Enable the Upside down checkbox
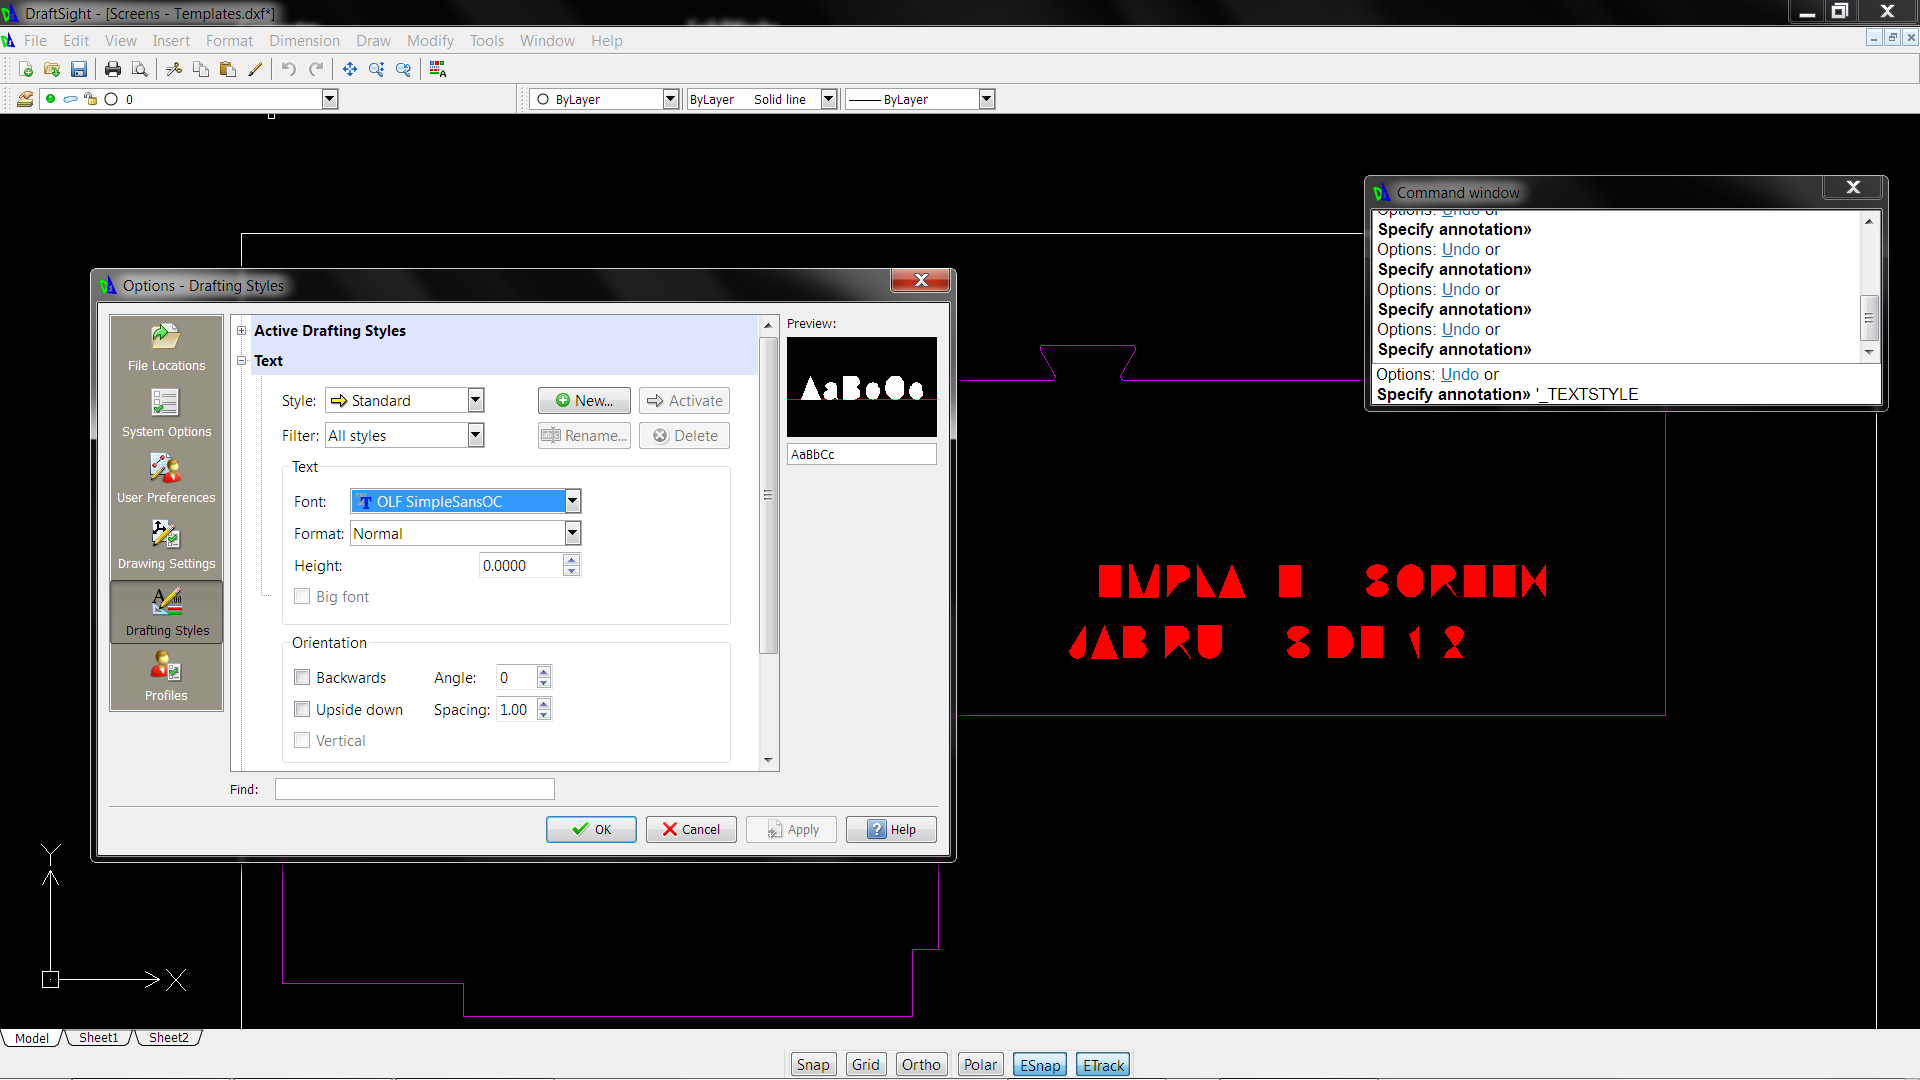This screenshot has height=1080, width=1920. click(x=302, y=710)
